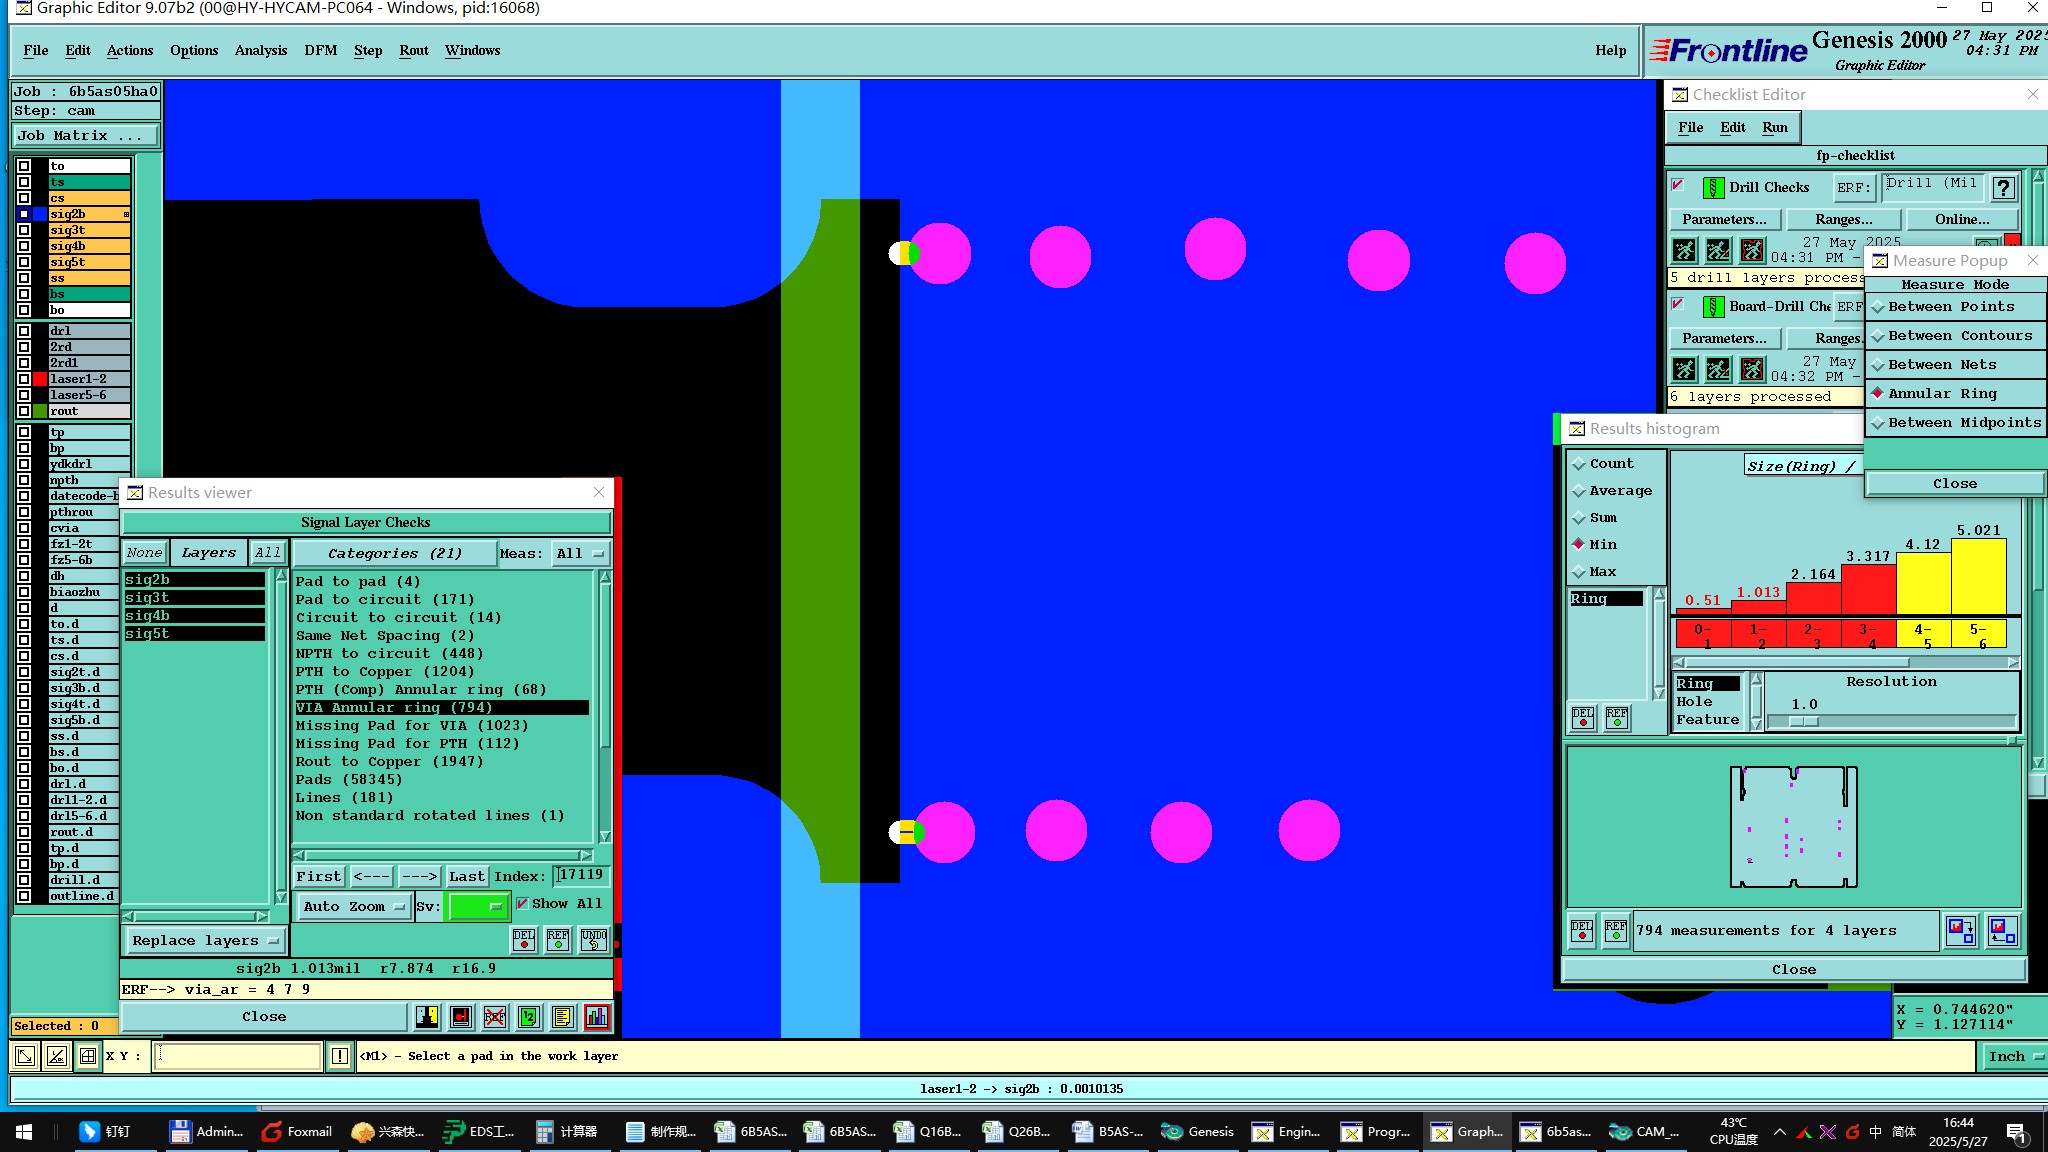Click the green Drill Checks drill icon
2048x1152 pixels.
pos(1713,187)
